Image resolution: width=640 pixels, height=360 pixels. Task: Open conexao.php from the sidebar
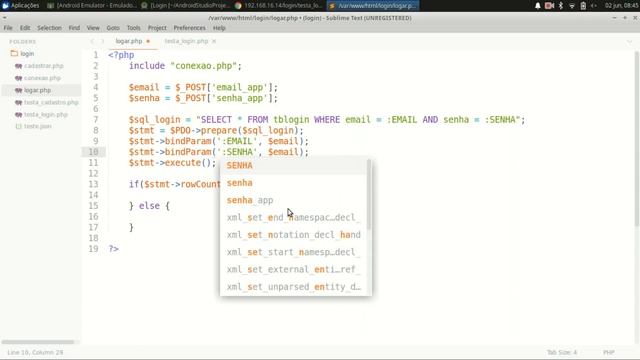click(42, 78)
